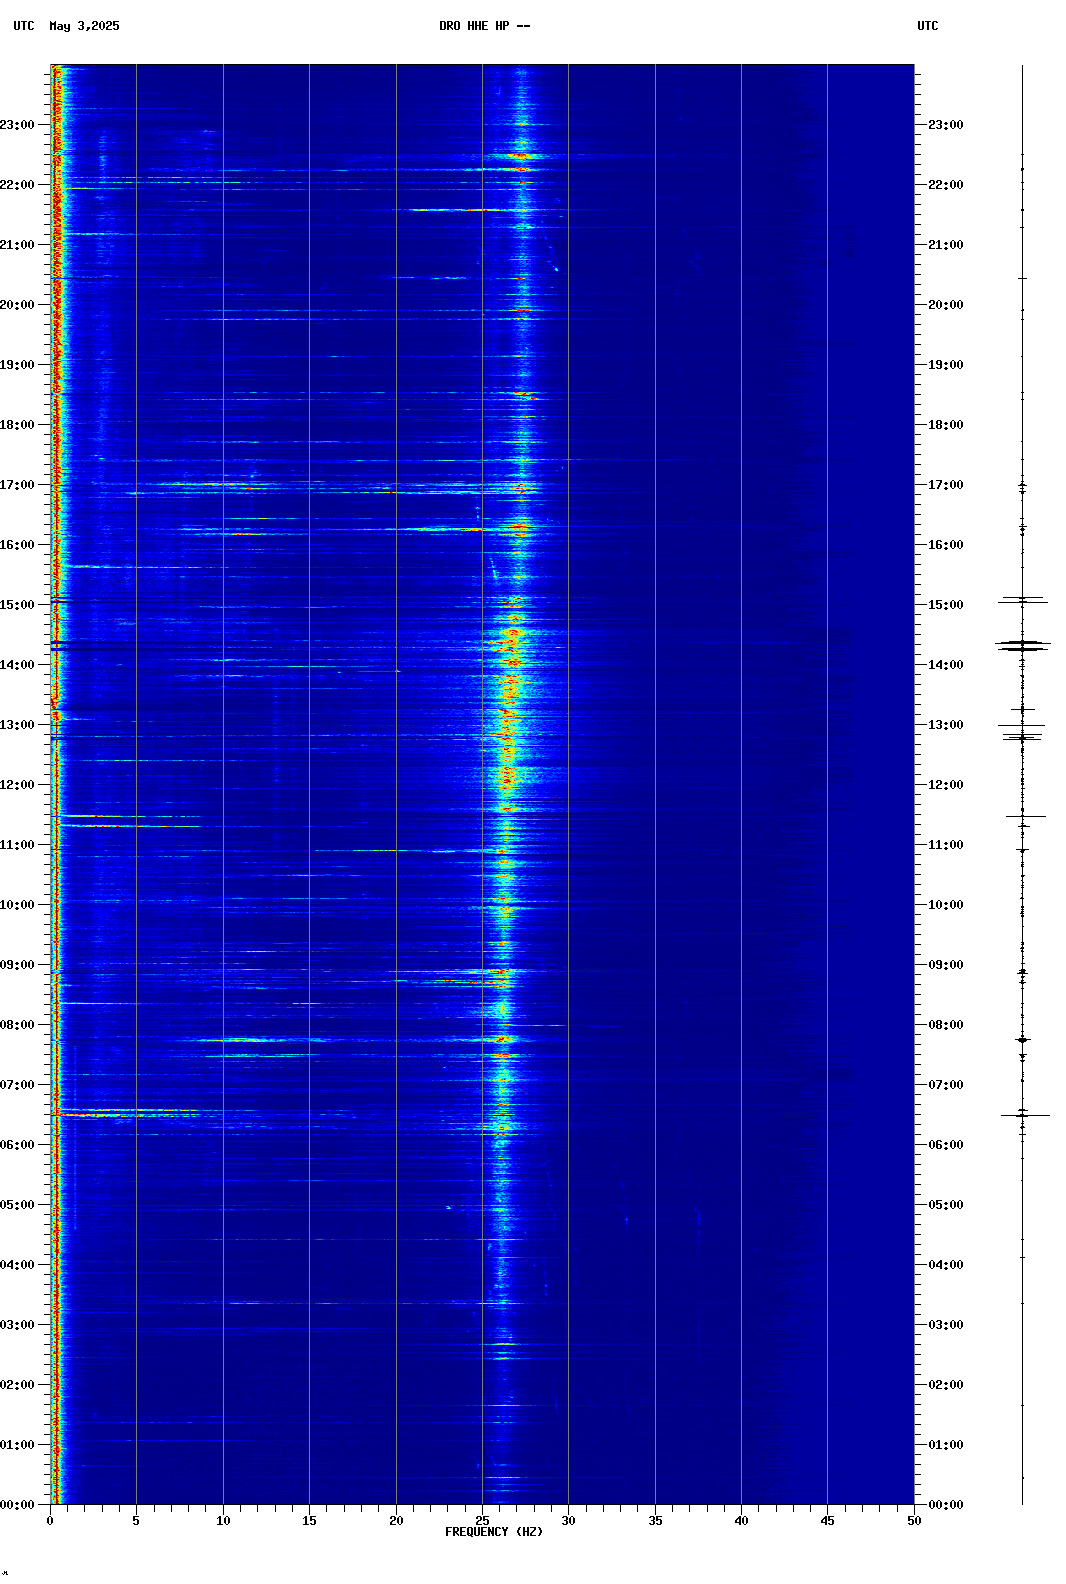Image resolution: width=1066 pixels, height=1584 pixels.
Task: Click the 09:00 label on the right time axis
Action: (x=946, y=965)
